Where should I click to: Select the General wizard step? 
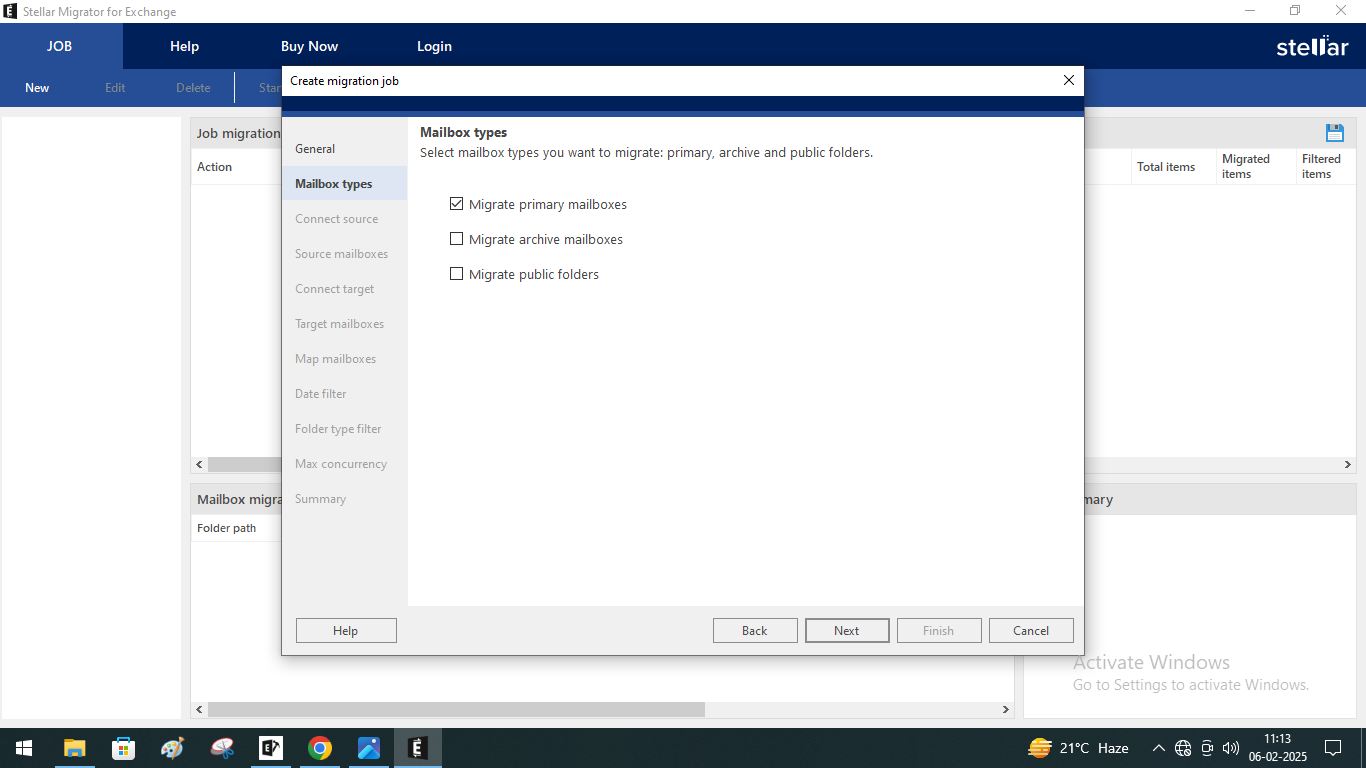[x=344, y=149]
